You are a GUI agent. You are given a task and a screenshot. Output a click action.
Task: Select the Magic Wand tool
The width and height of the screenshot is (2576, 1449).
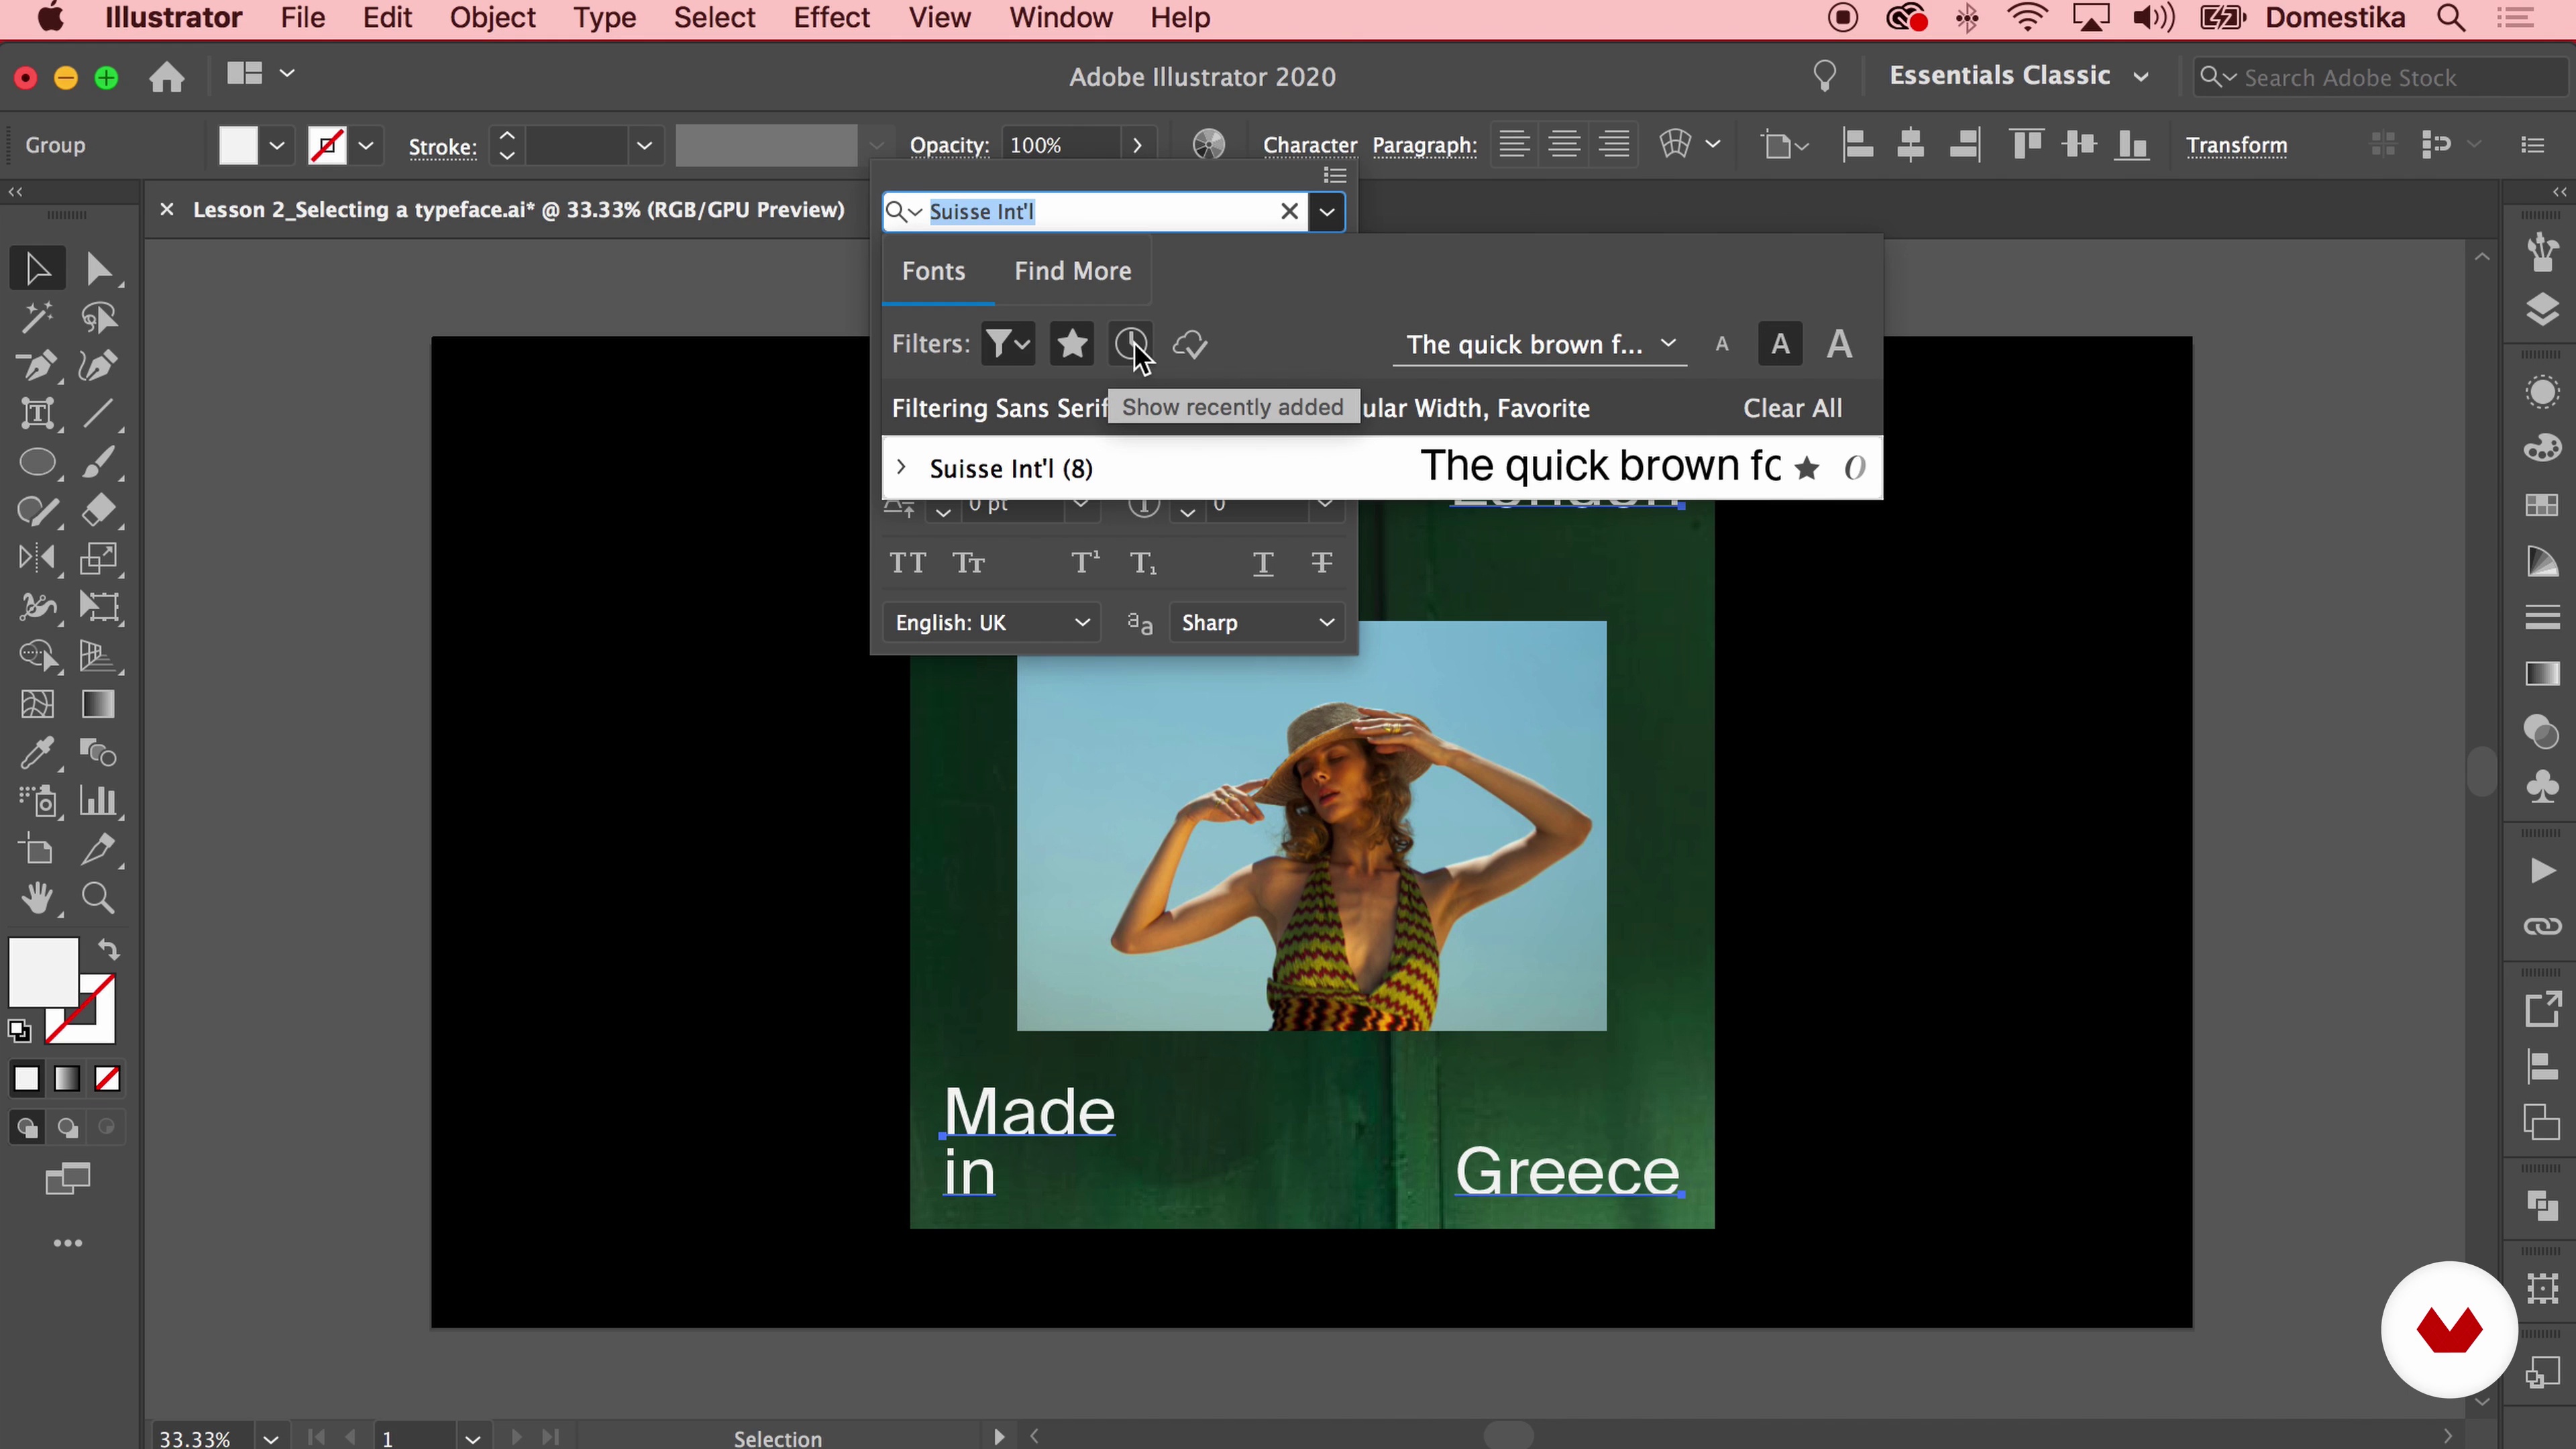pyautogui.click(x=37, y=317)
